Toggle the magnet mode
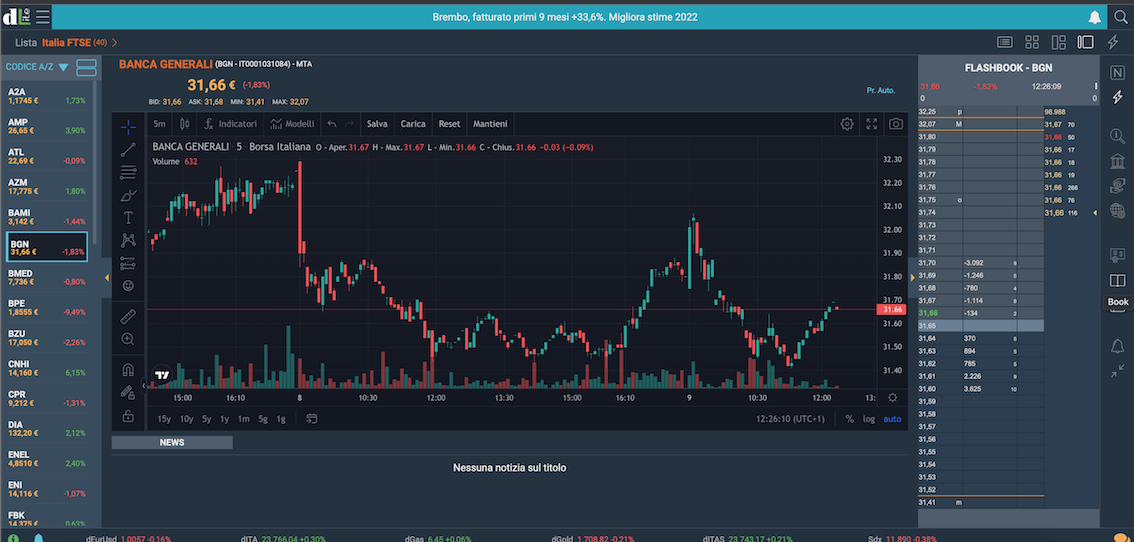Viewport: 1134px width, 542px height. point(128,370)
